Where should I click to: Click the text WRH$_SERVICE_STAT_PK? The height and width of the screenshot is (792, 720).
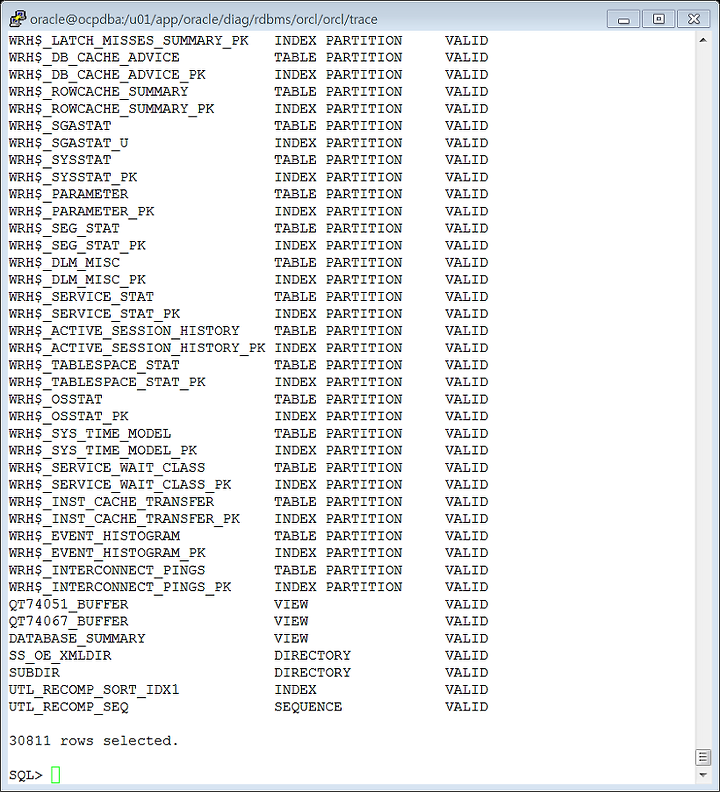(94, 314)
